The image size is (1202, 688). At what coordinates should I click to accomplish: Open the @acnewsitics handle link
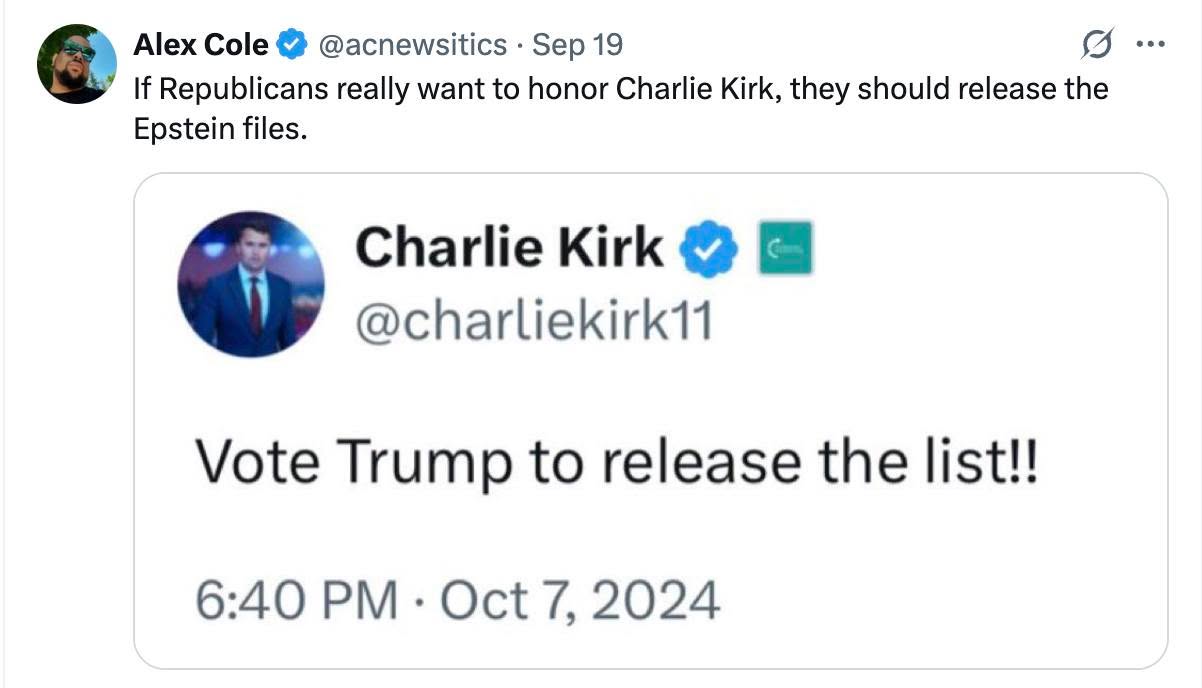point(411,45)
